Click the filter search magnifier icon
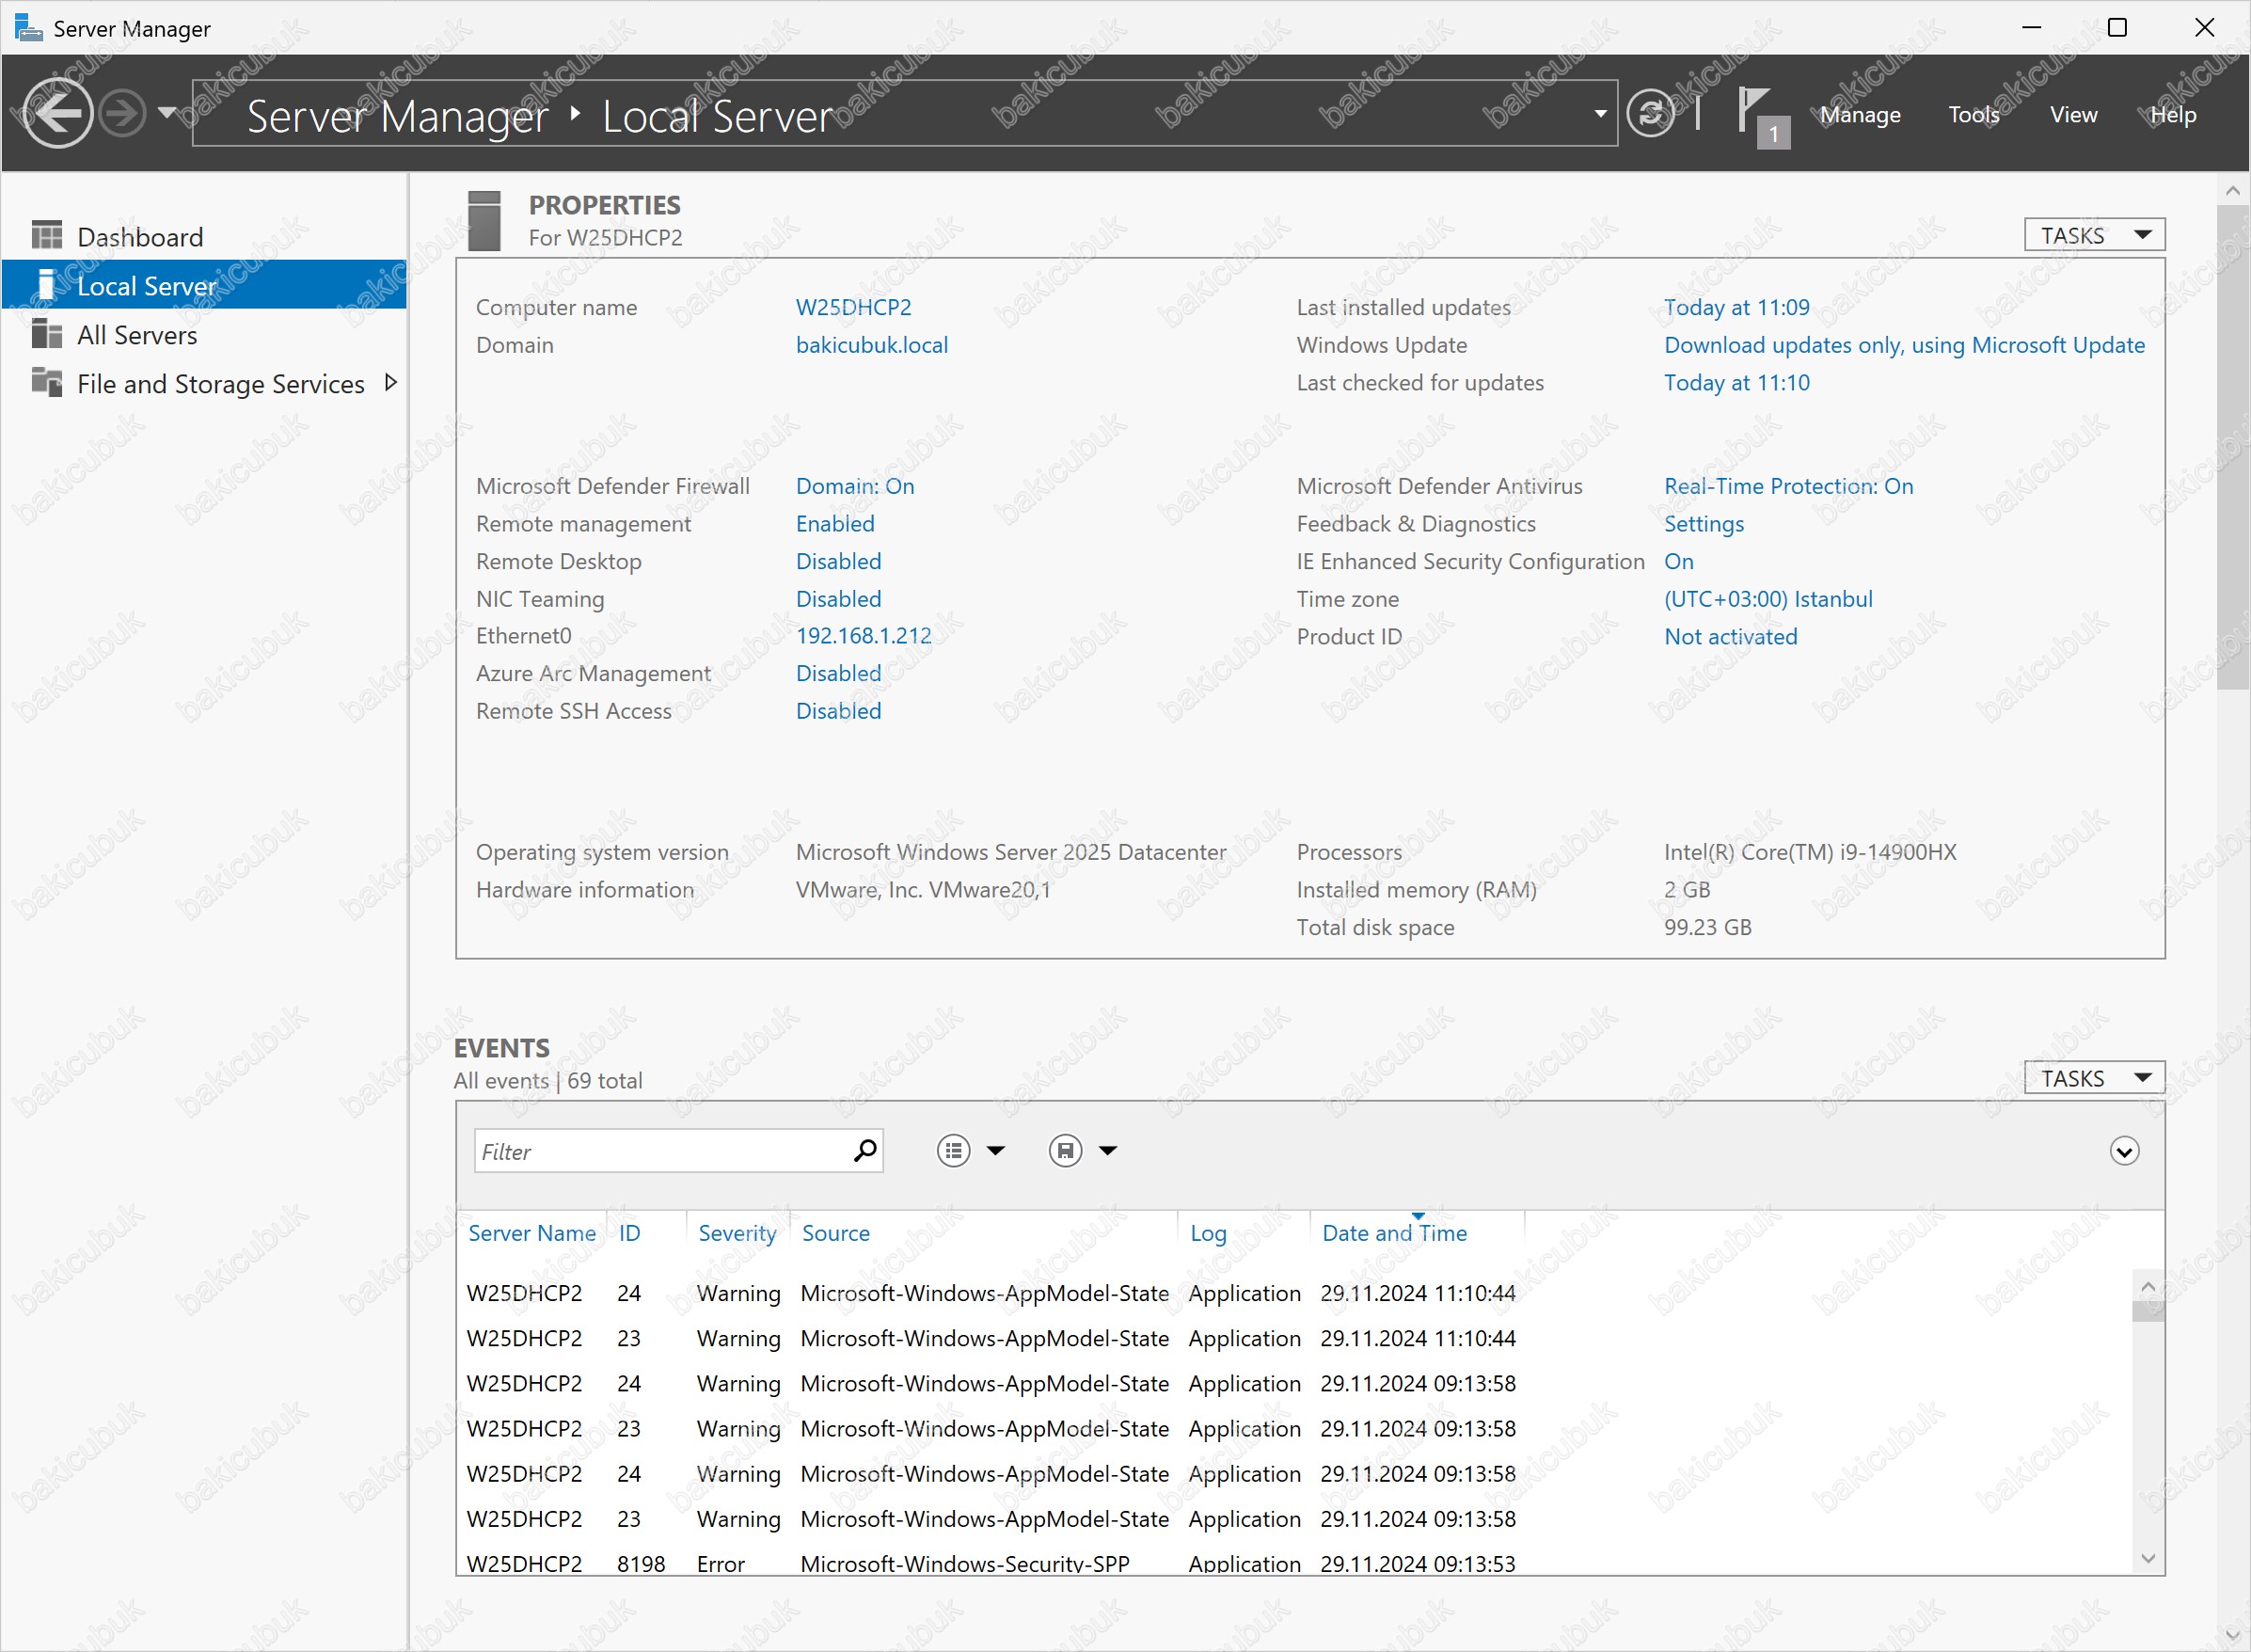The width and height of the screenshot is (2251, 1652). (865, 1151)
